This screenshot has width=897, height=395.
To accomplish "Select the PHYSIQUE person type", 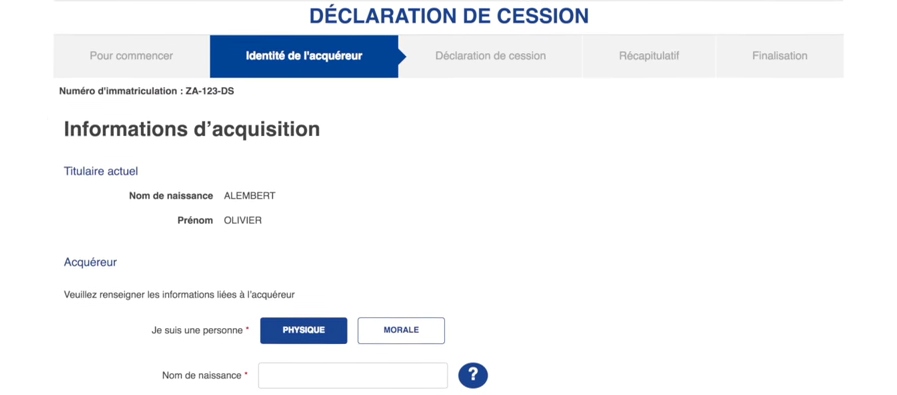I will 303,330.
